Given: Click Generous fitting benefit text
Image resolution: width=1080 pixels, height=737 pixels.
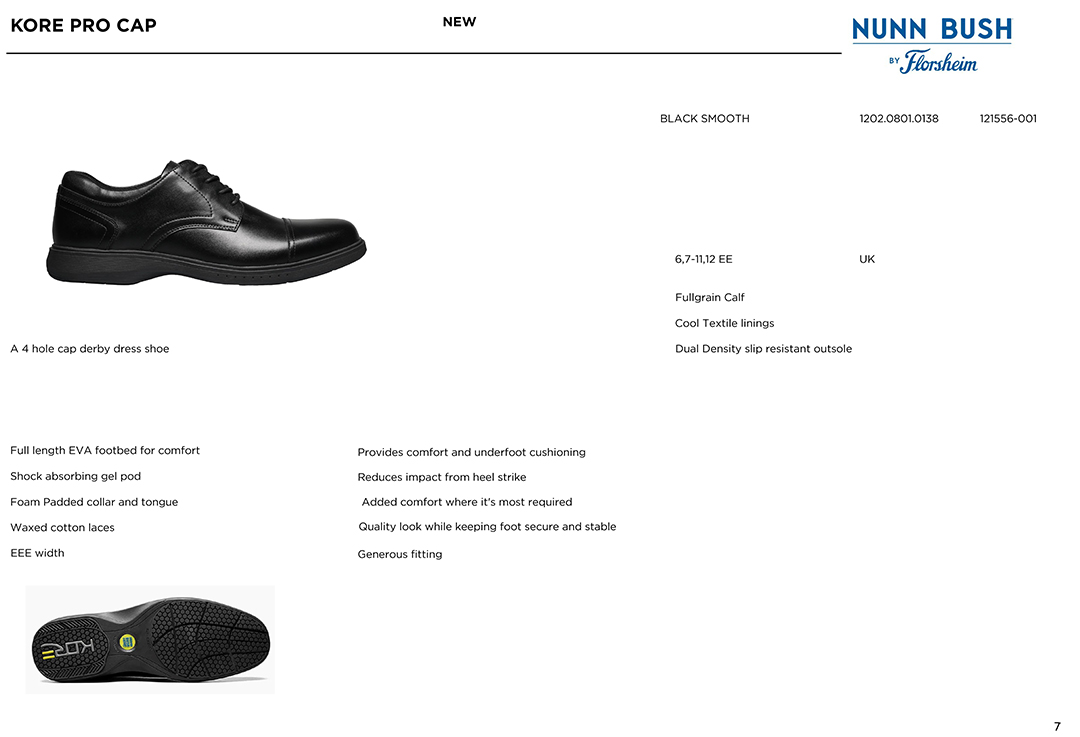Looking at the screenshot, I should [x=399, y=554].
